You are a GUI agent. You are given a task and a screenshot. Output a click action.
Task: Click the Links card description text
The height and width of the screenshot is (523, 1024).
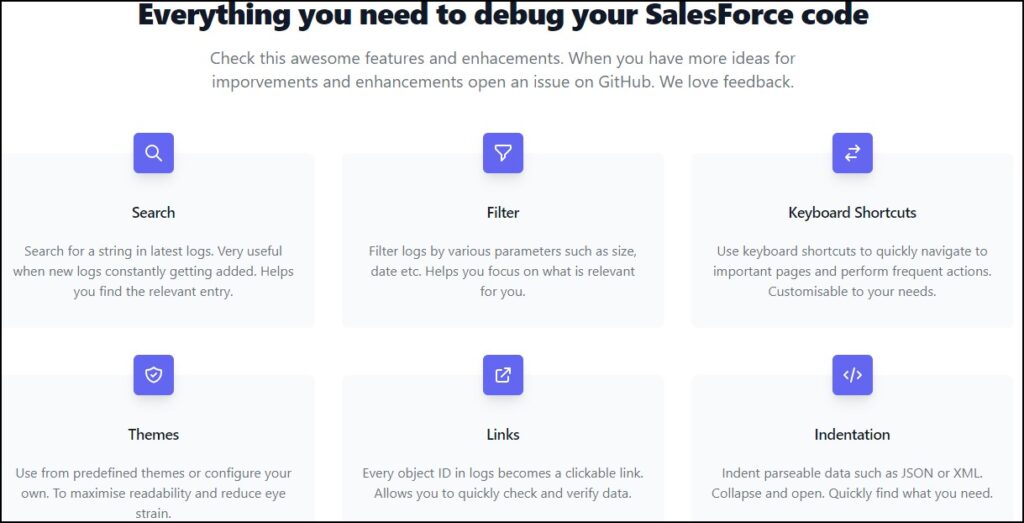[x=503, y=483]
